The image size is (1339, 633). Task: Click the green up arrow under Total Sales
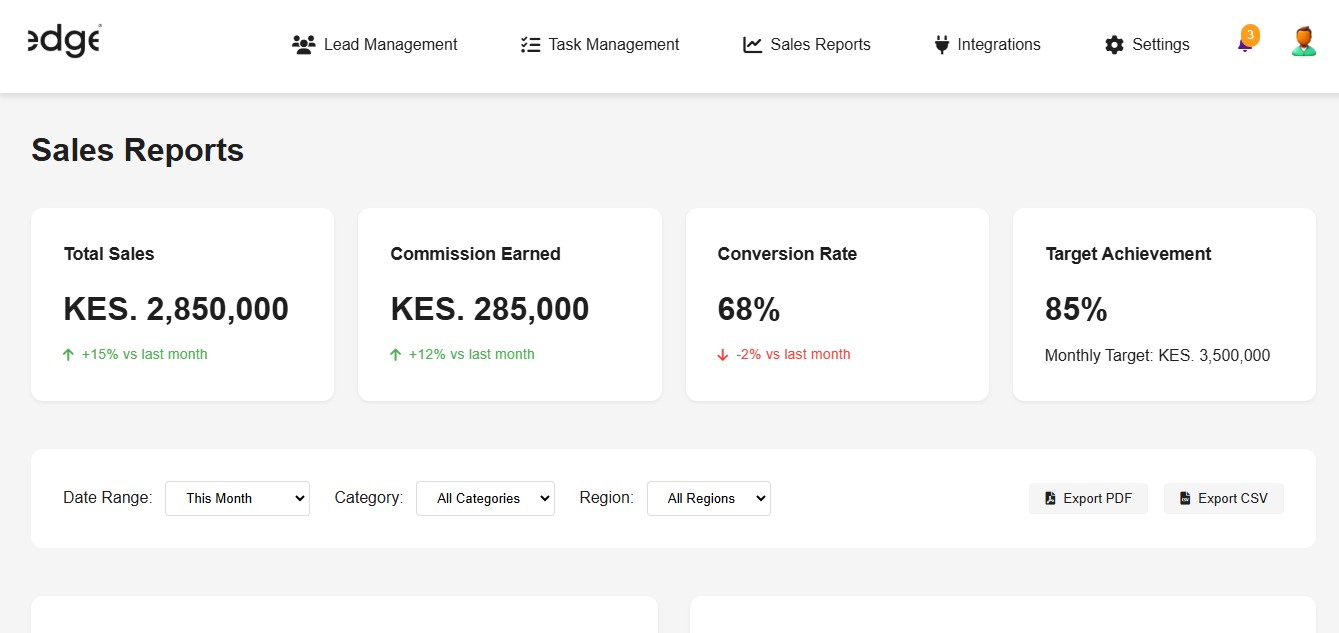point(68,354)
